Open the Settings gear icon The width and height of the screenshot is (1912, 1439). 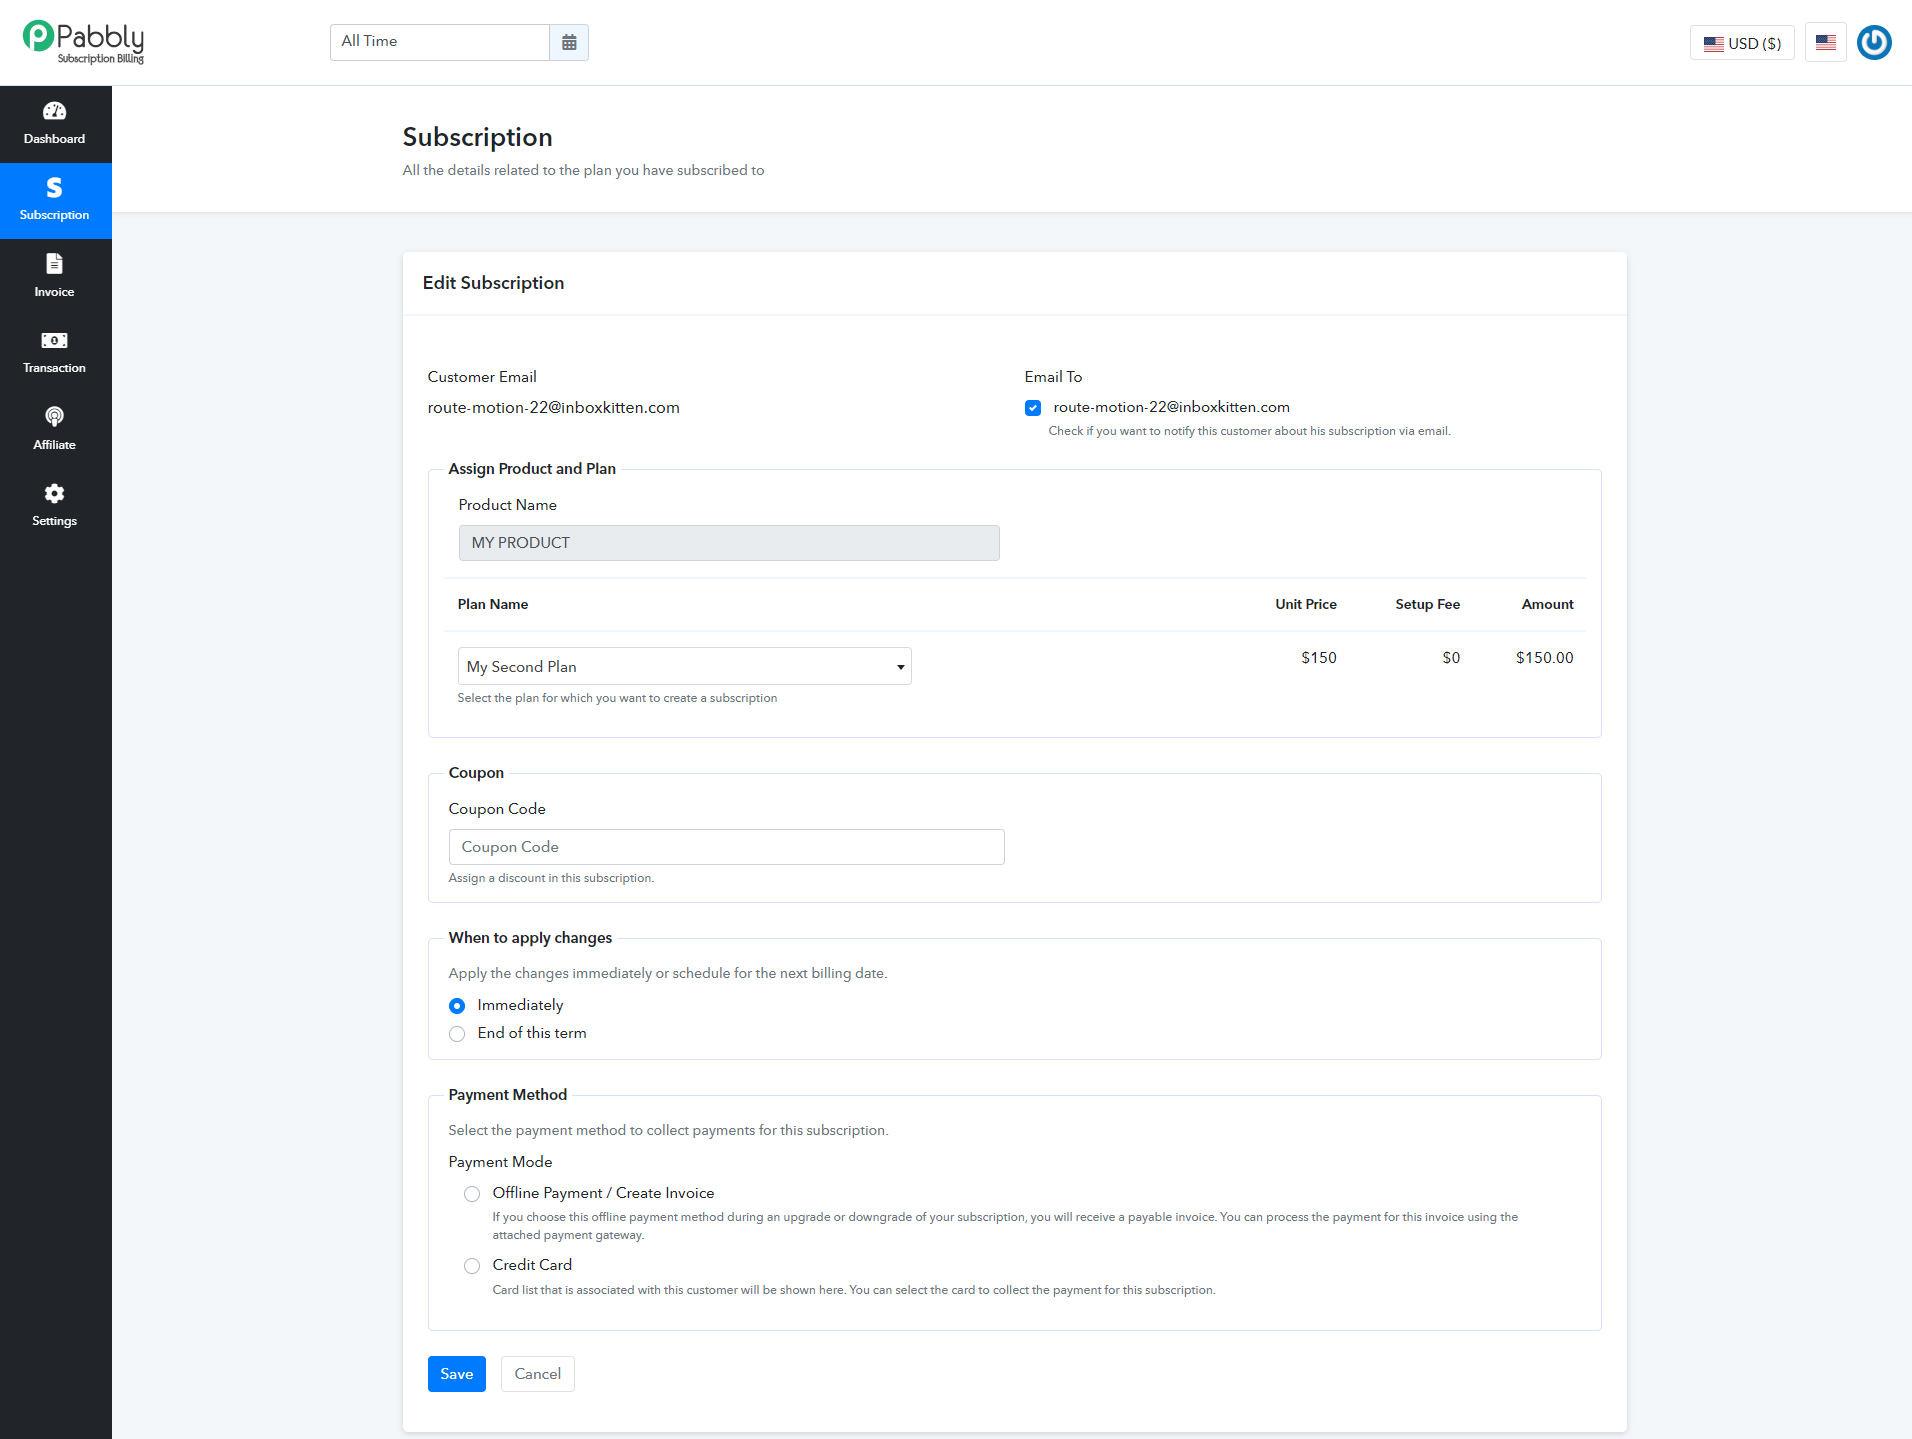pos(55,494)
